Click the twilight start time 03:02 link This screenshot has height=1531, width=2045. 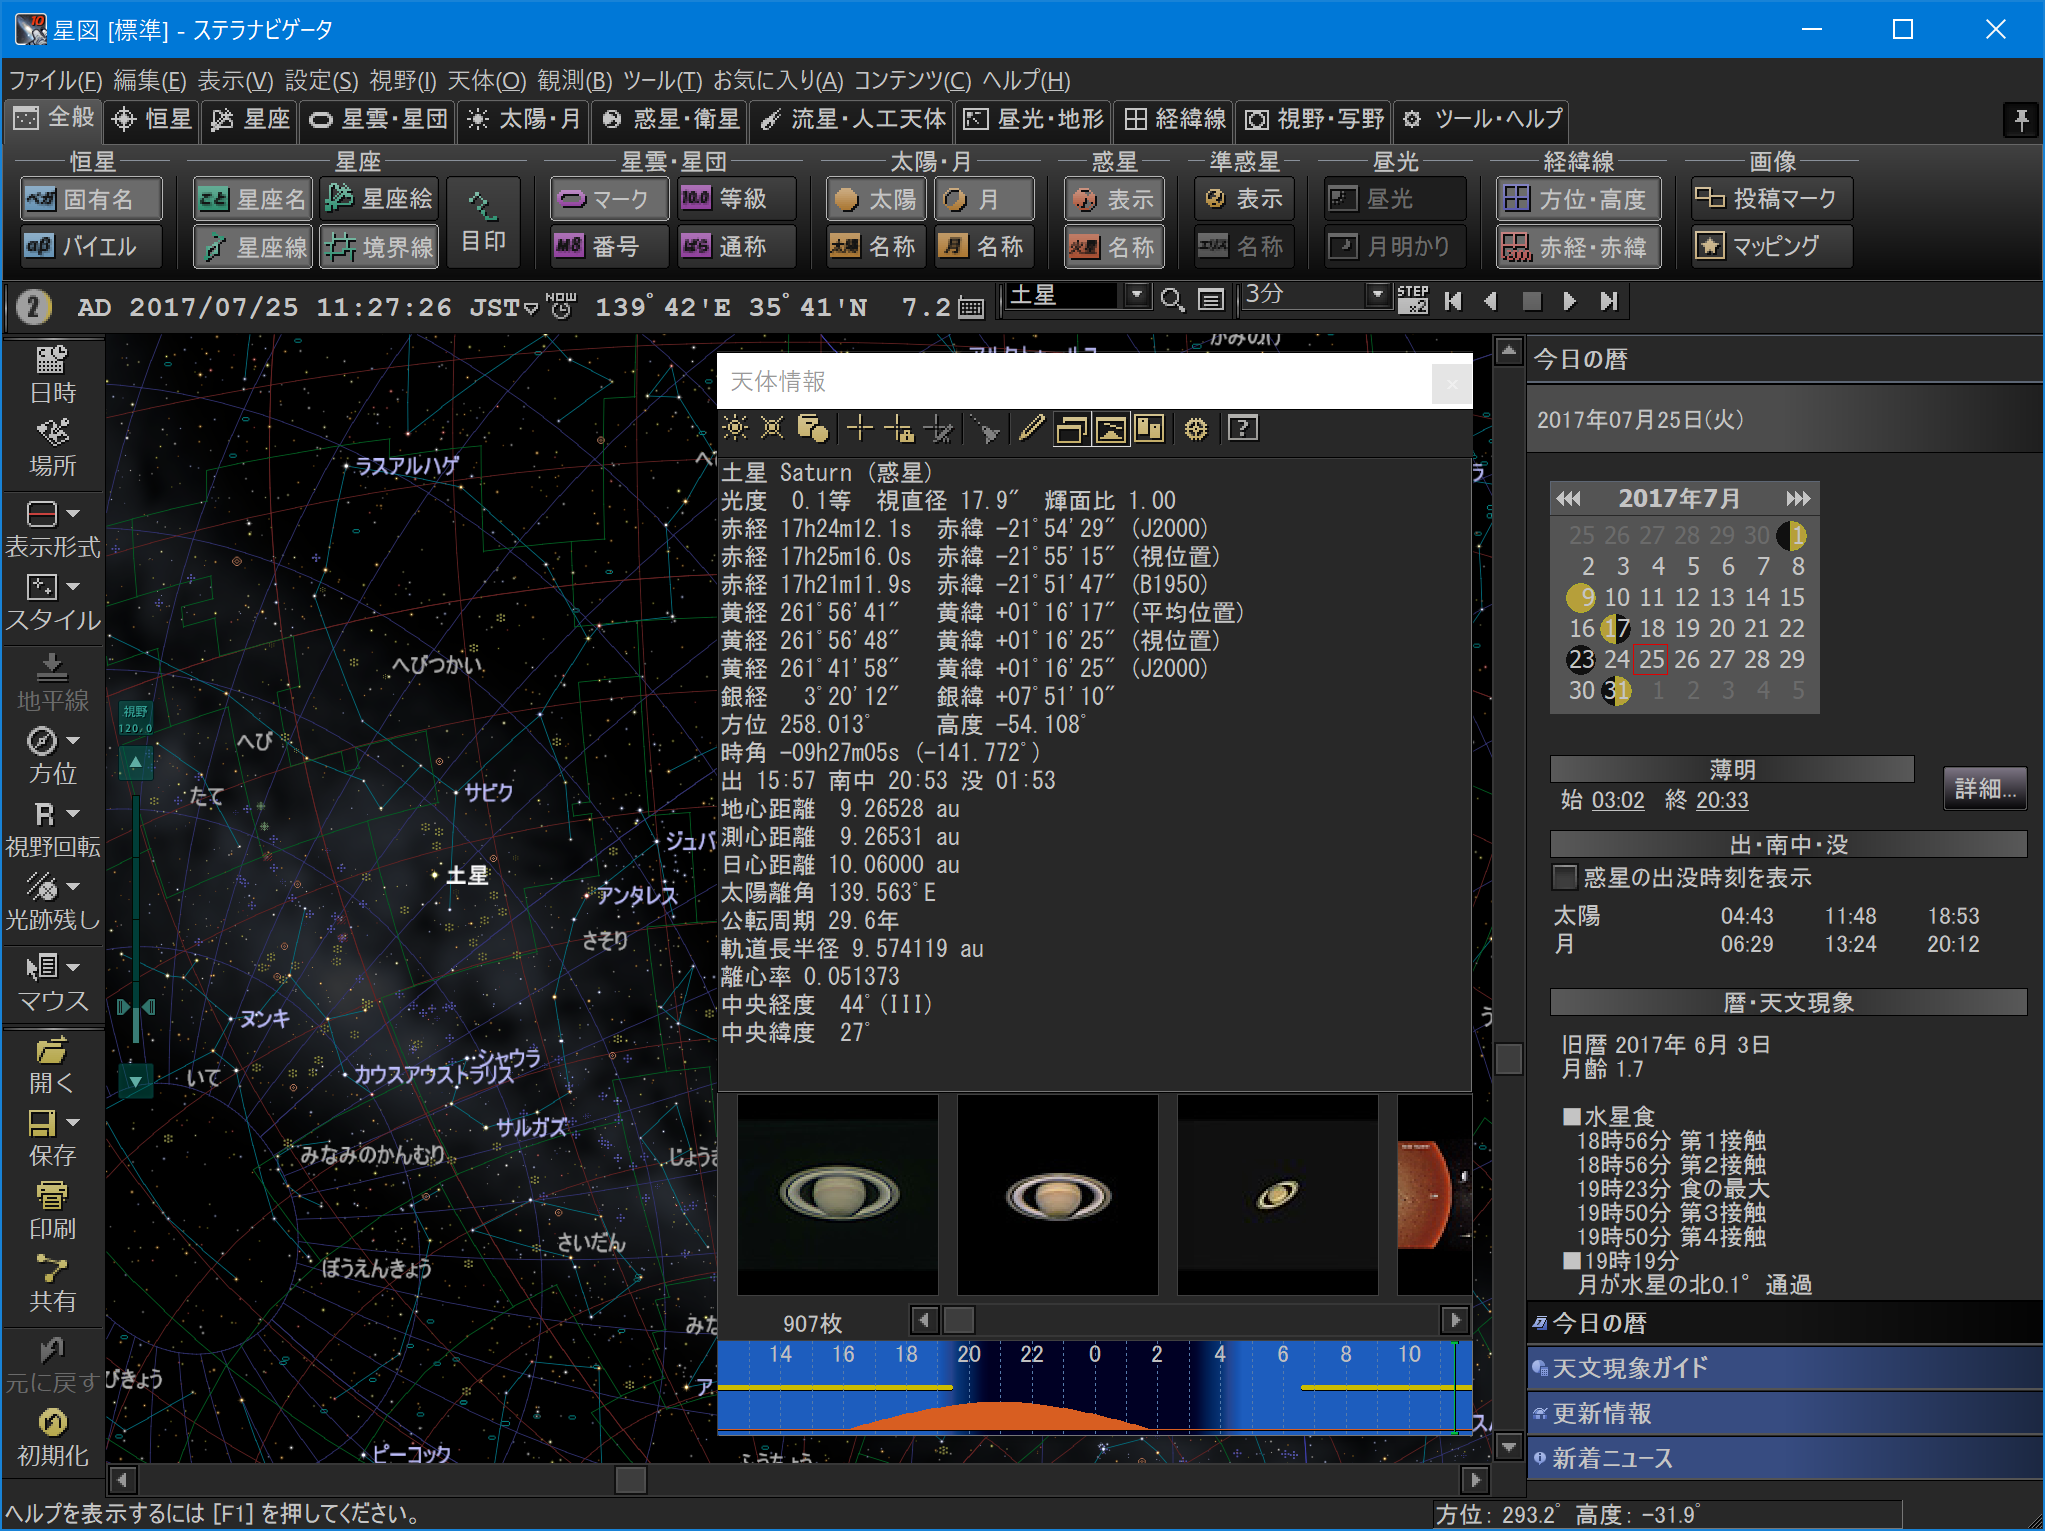[1617, 800]
